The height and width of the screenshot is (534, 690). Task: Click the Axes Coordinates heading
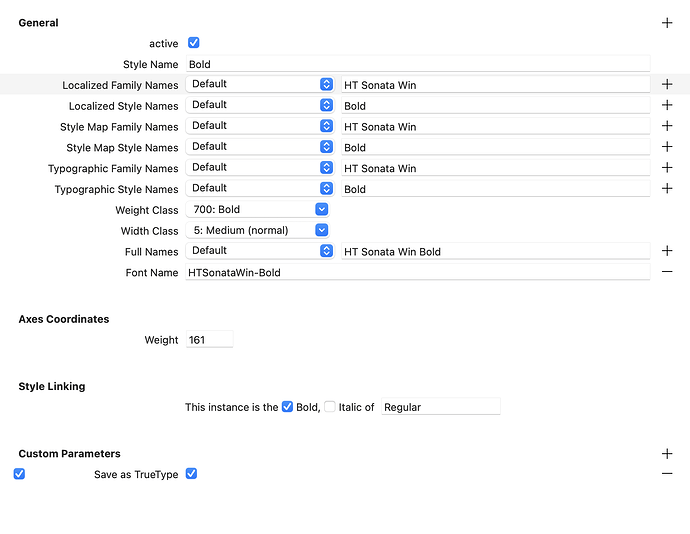pos(64,319)
